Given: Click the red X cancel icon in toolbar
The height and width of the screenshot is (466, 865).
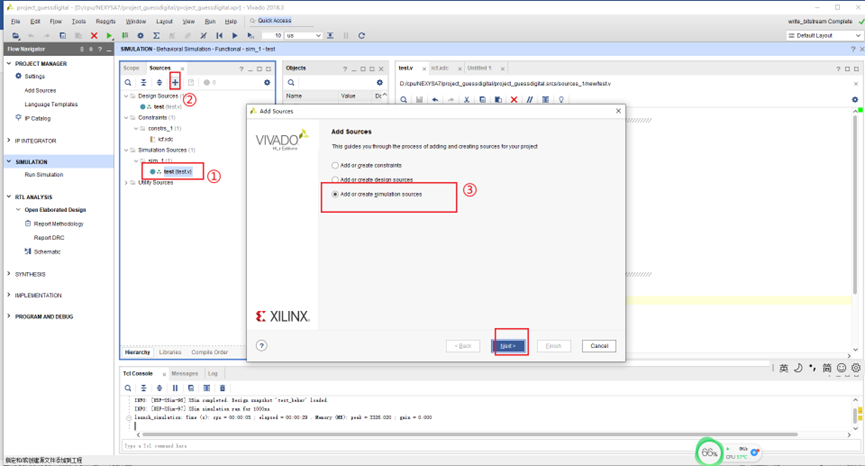Looking at the screenshot, I should click(94, 36).
